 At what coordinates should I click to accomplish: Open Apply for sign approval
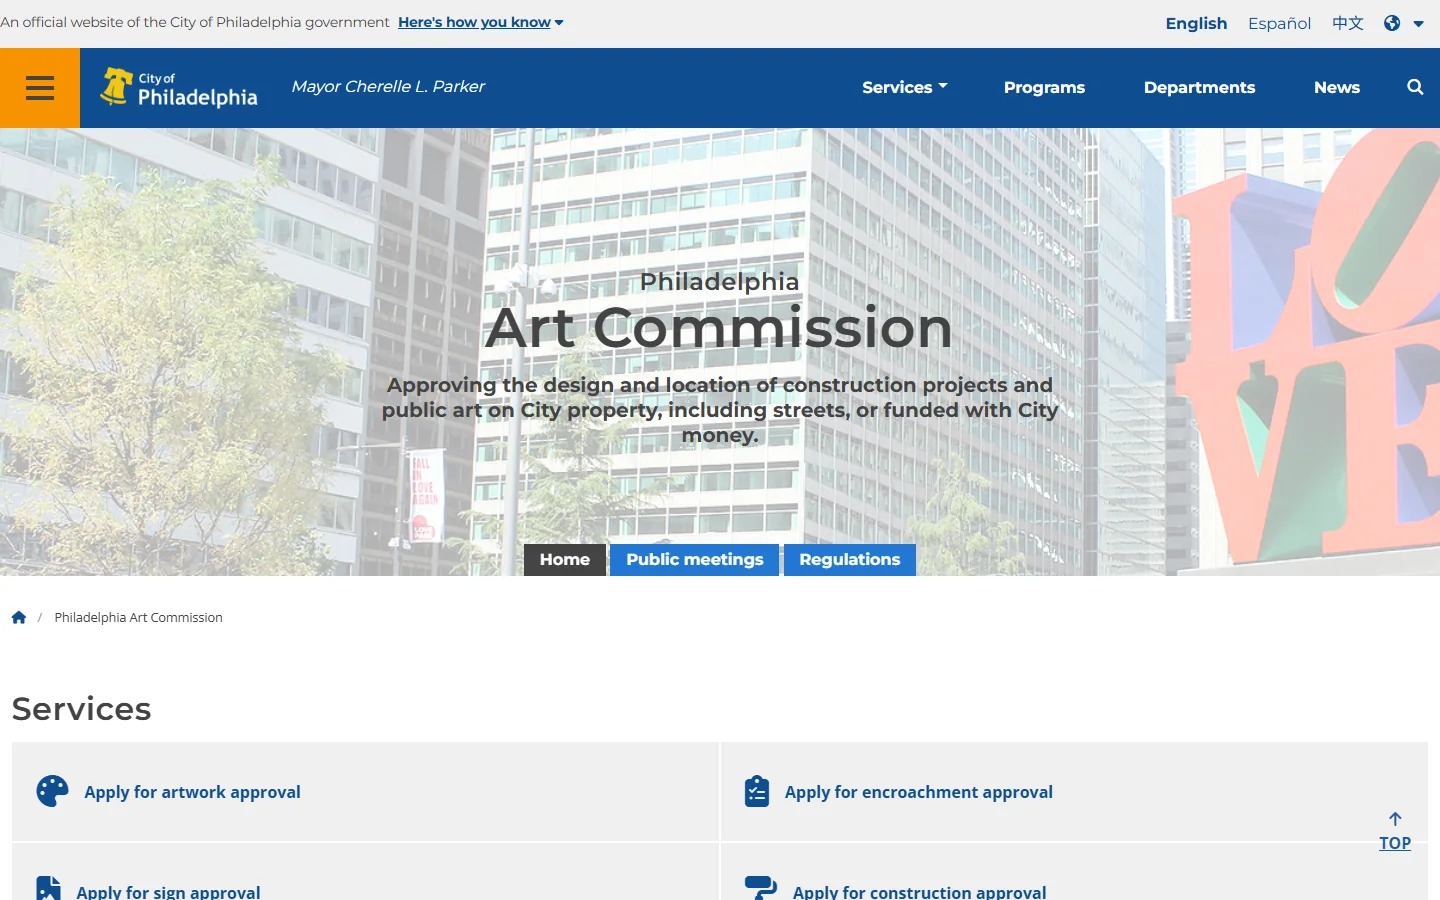click(168, 891)
